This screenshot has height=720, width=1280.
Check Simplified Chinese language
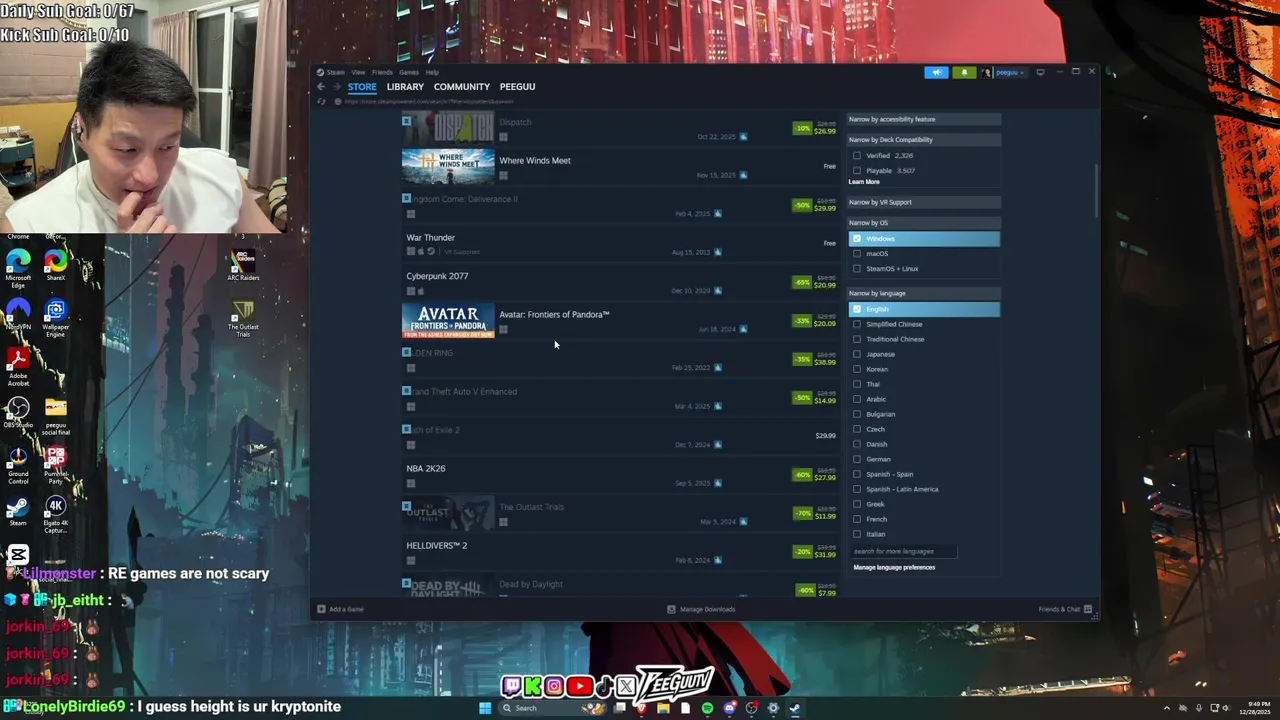click(856, 324)
